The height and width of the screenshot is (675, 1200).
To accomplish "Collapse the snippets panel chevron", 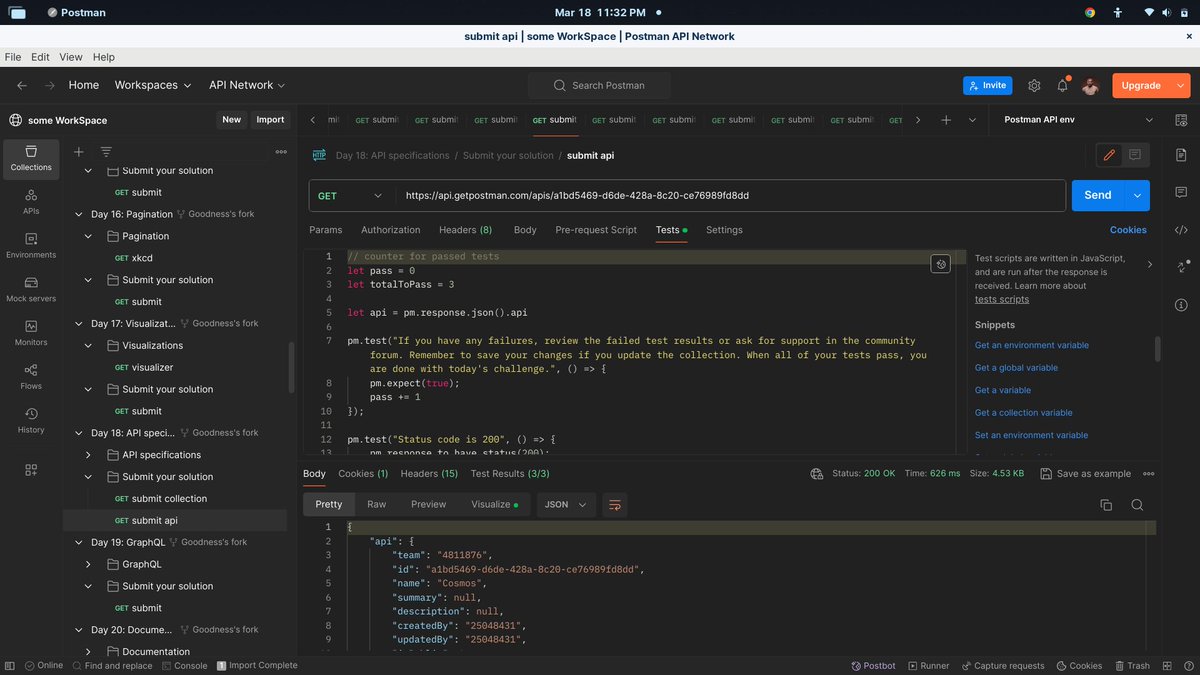I will coord(1149,264).
